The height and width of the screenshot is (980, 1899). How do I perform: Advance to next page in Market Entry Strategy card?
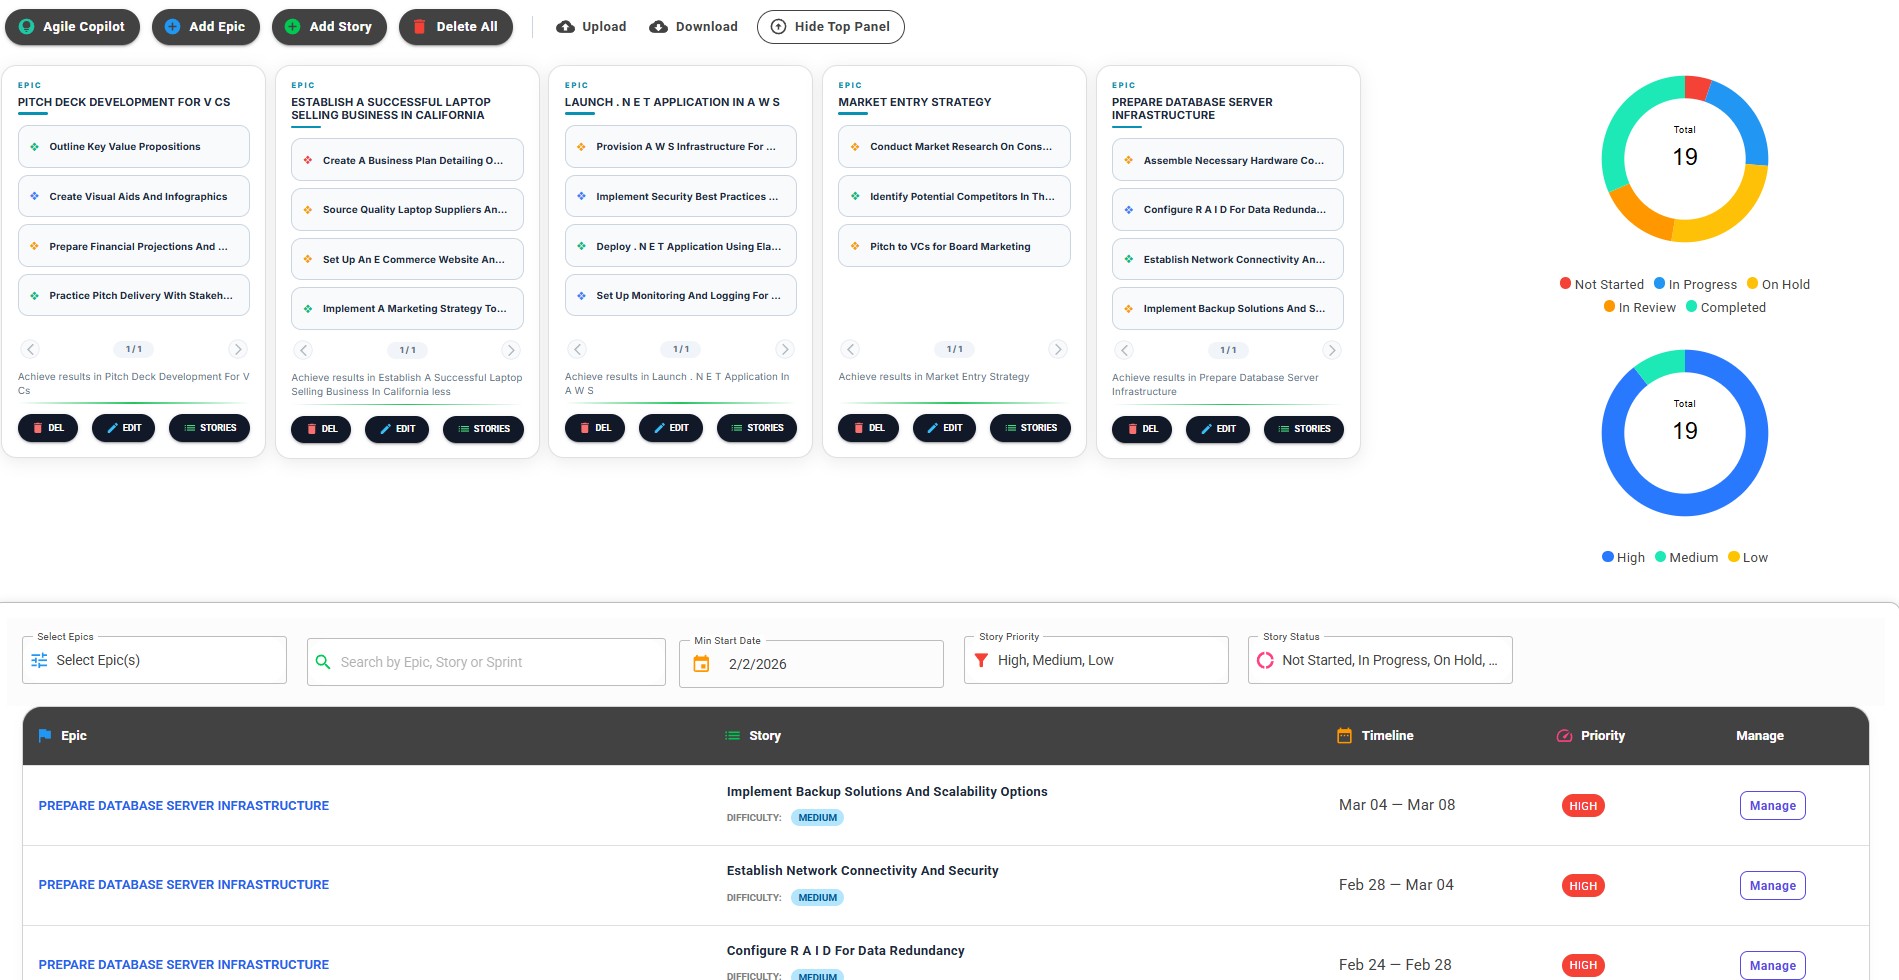(x=1058, y=349)
